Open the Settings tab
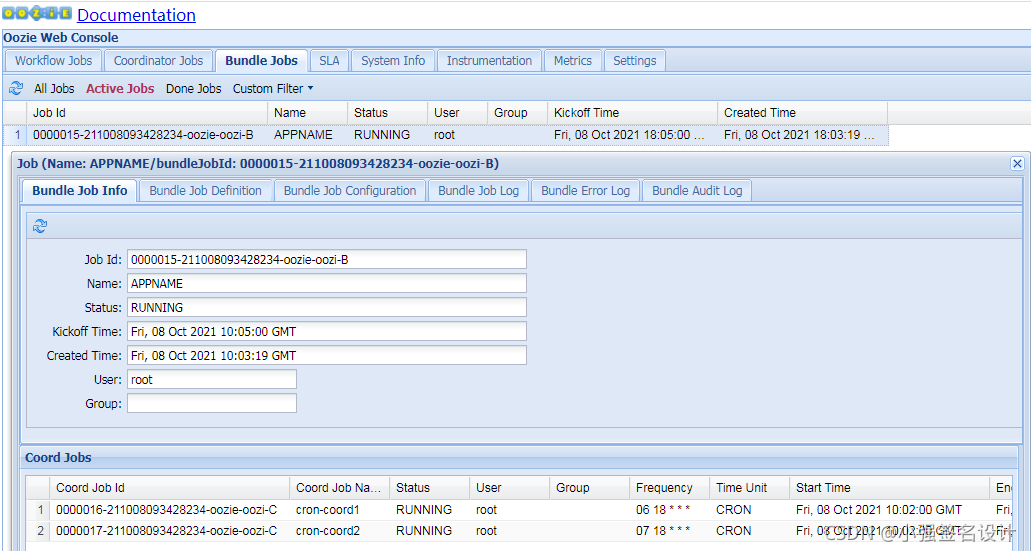The image size is (1031, 551). tap(635, 60)
